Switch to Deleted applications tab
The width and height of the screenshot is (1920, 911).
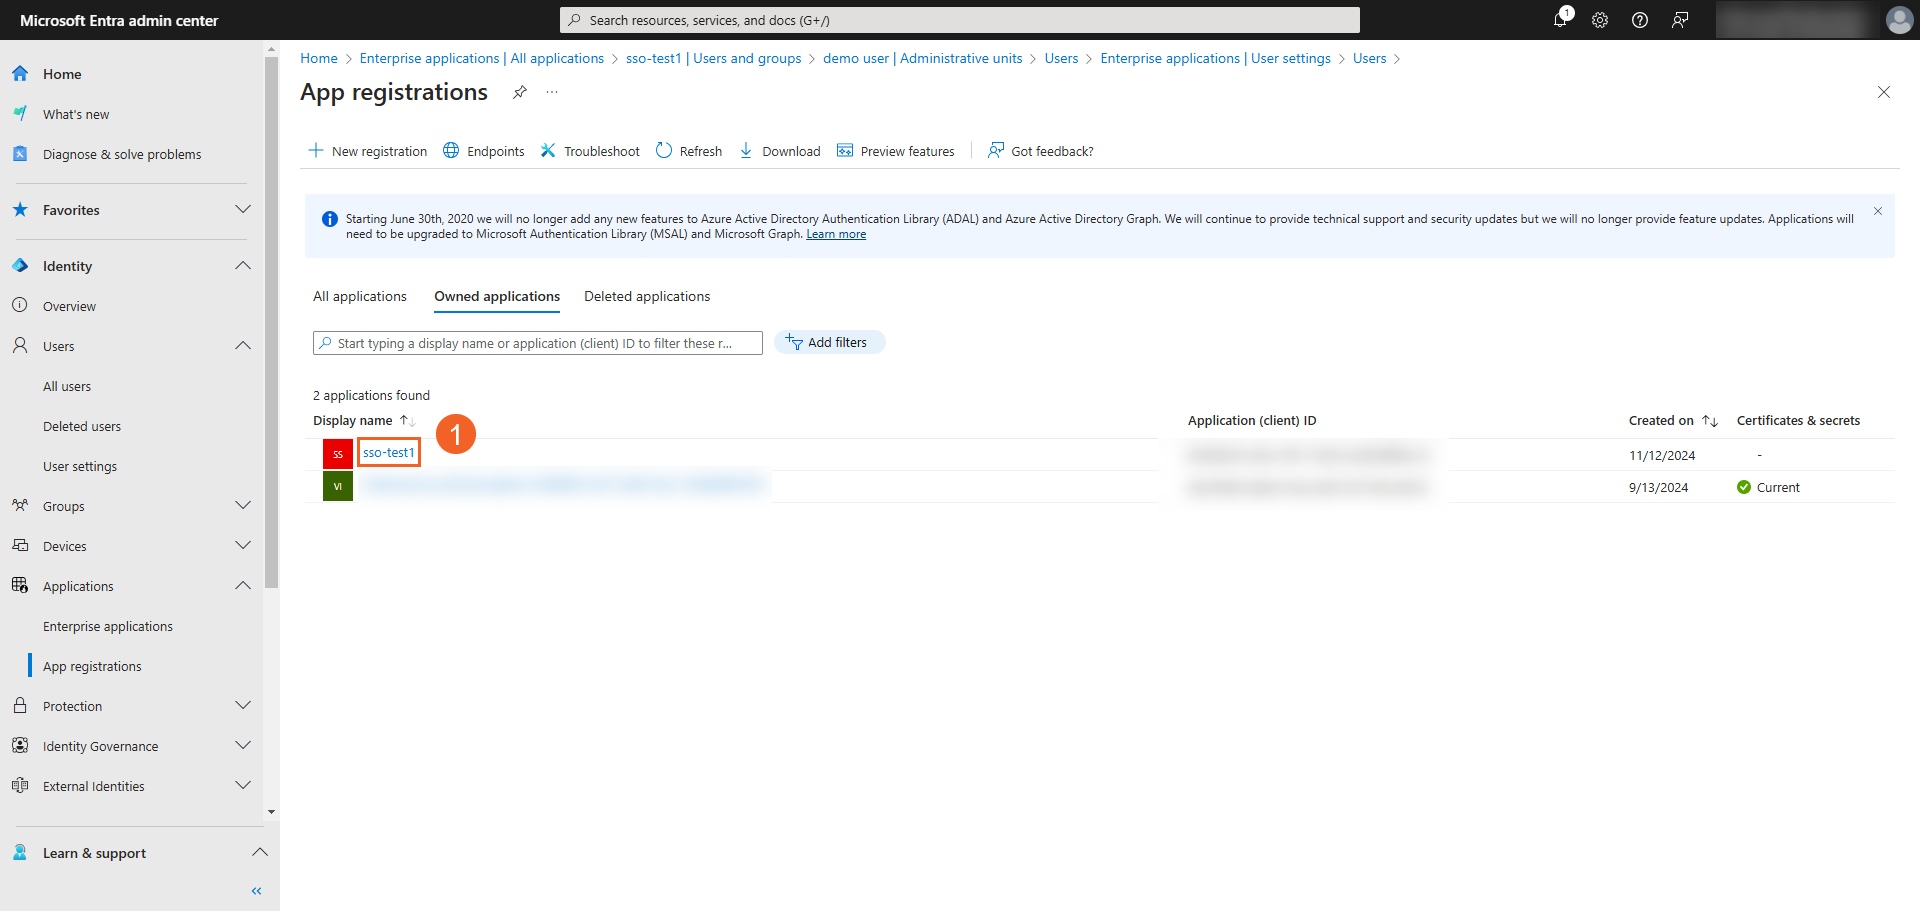pos(647,297)
